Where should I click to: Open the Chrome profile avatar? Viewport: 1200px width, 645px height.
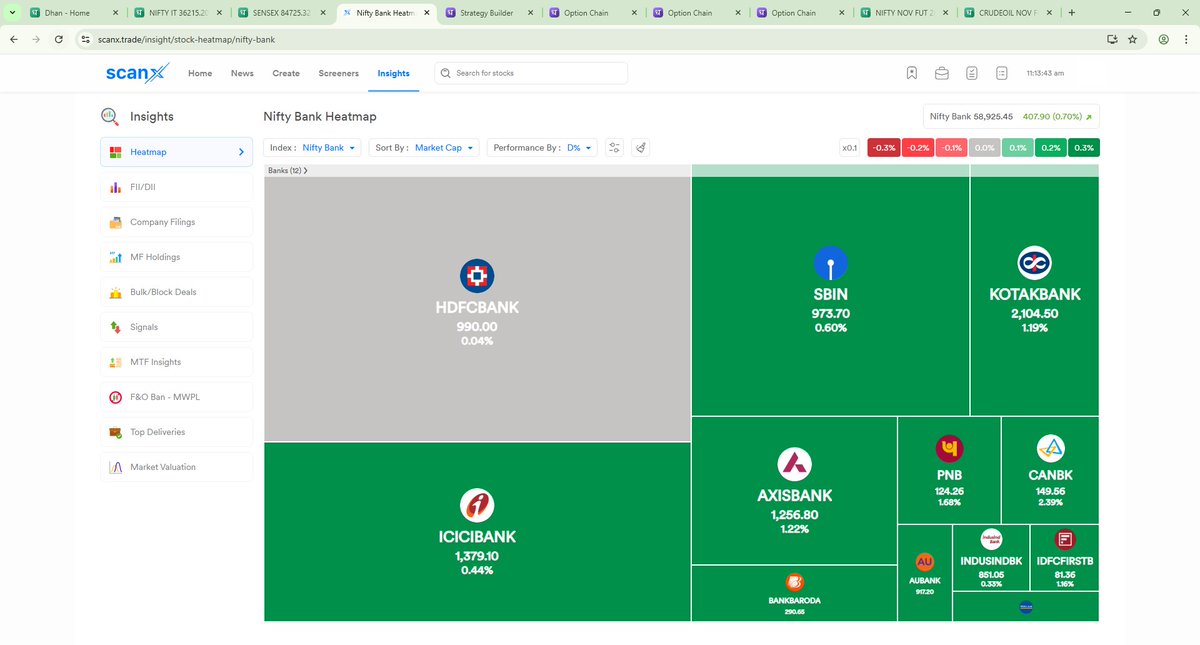tap(1164, 39)
